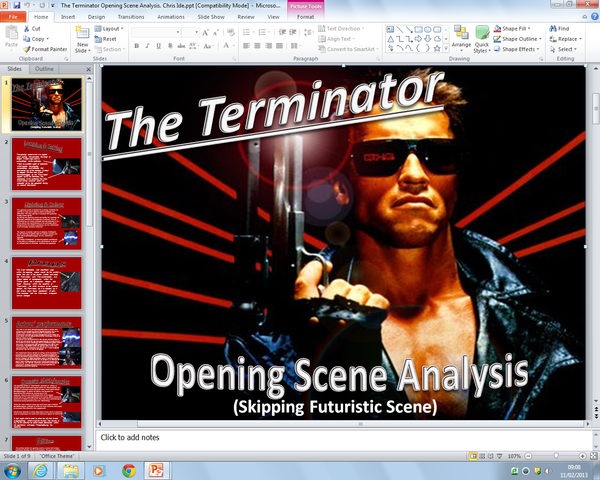
Task: Switch to the Insert ribbon tab
Action: pos(68,17)
